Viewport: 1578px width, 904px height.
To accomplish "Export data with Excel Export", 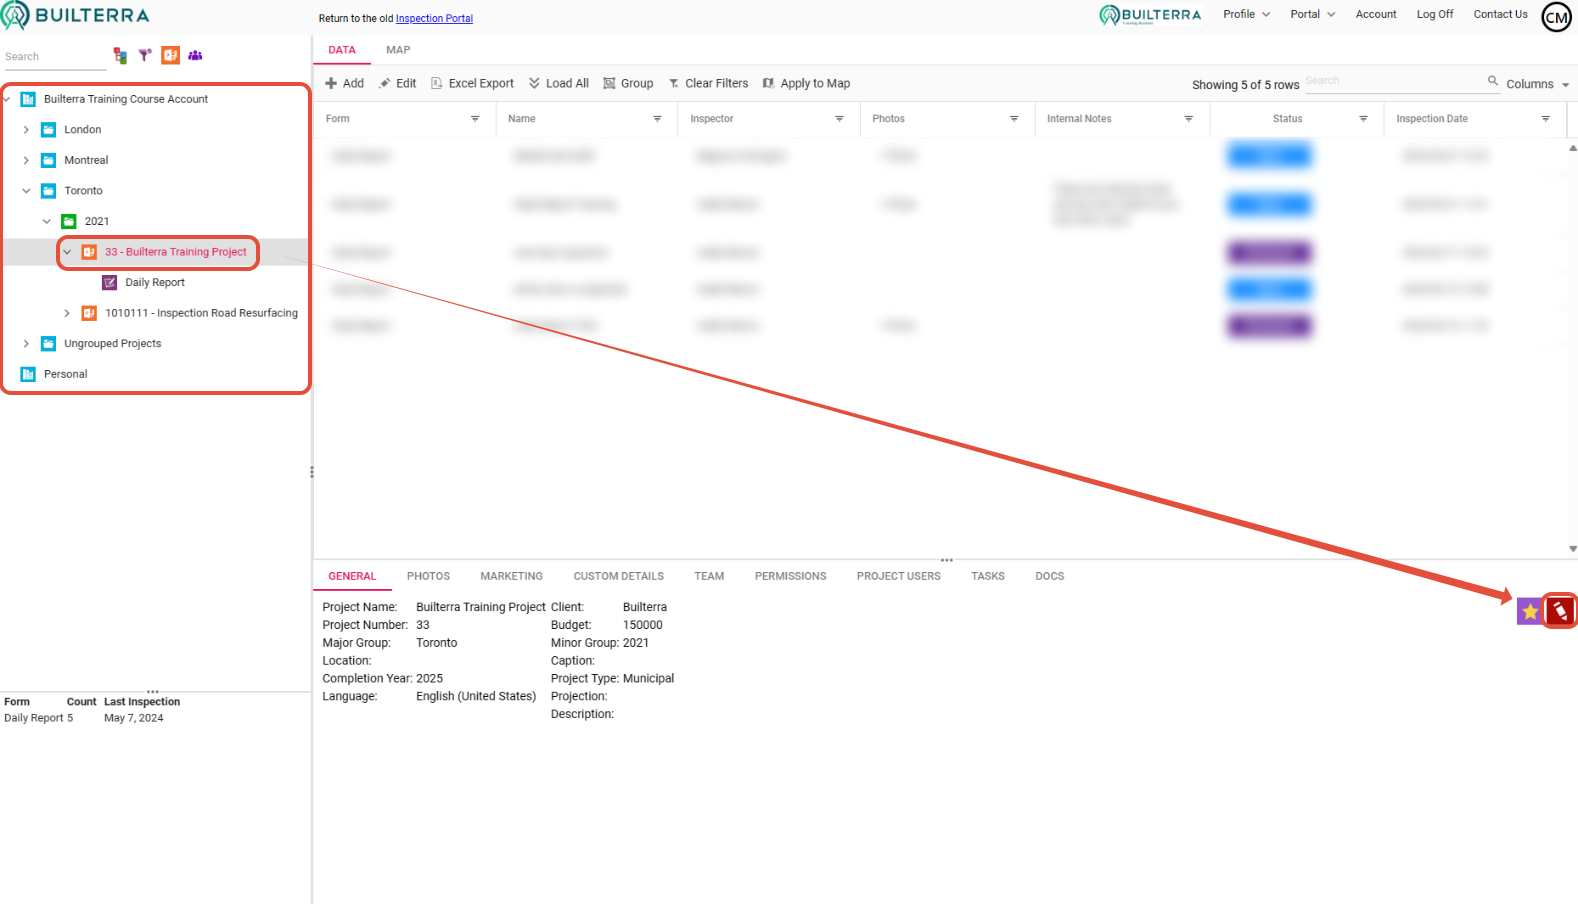I will 472,84.
